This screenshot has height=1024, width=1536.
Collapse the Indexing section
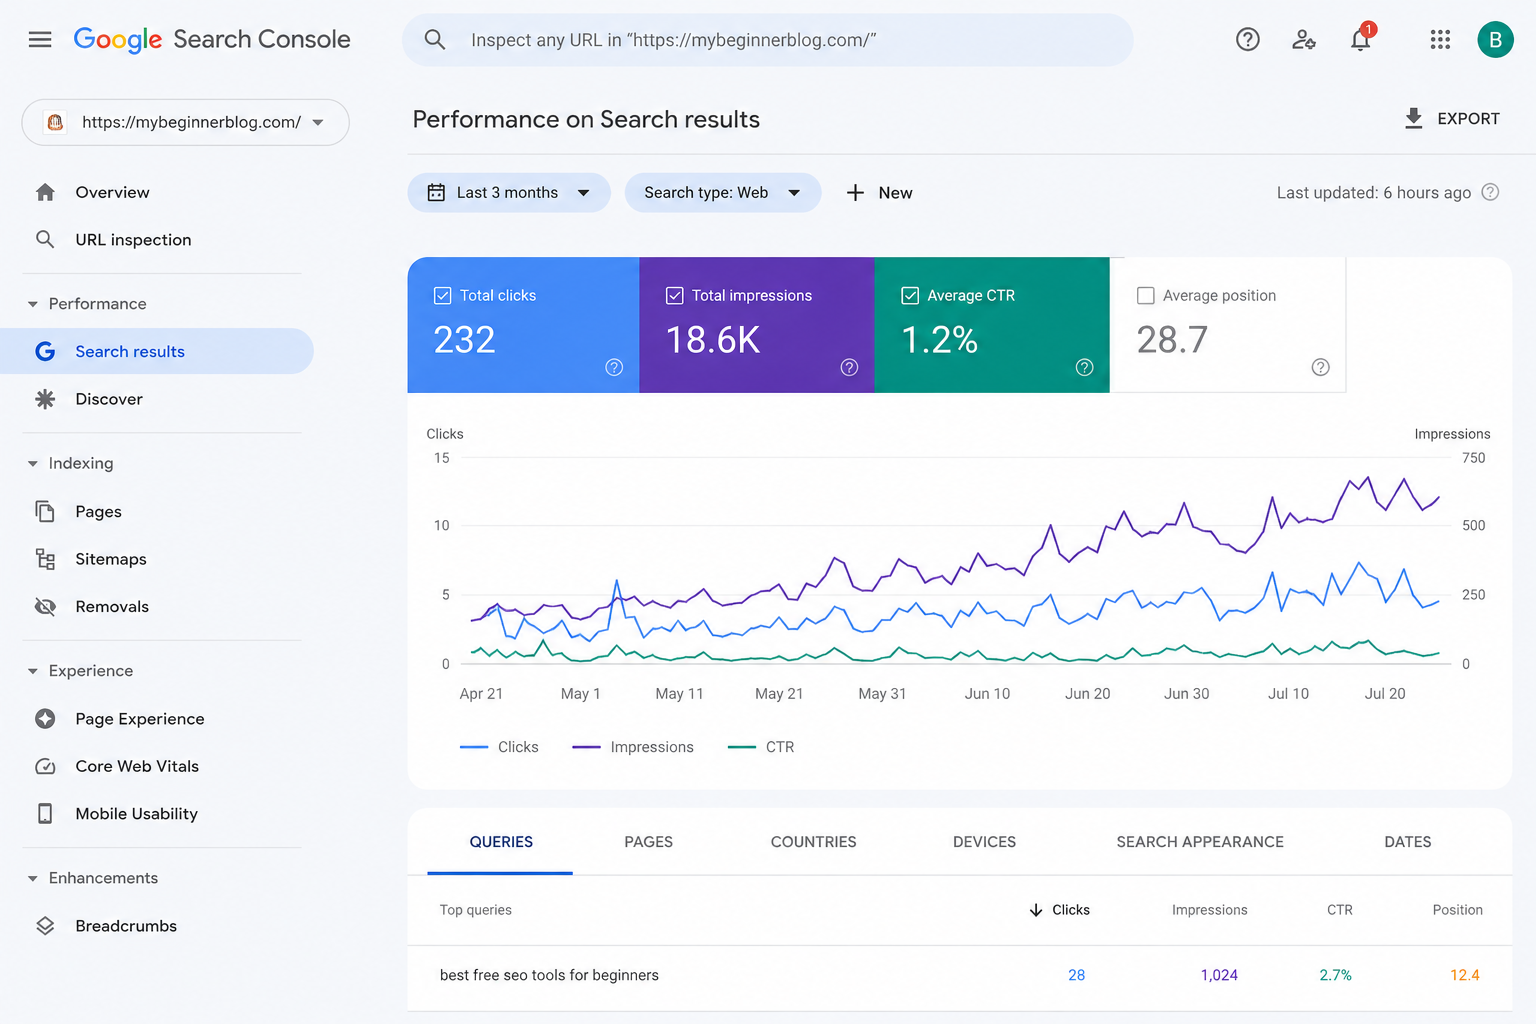[x=33, y=463]
